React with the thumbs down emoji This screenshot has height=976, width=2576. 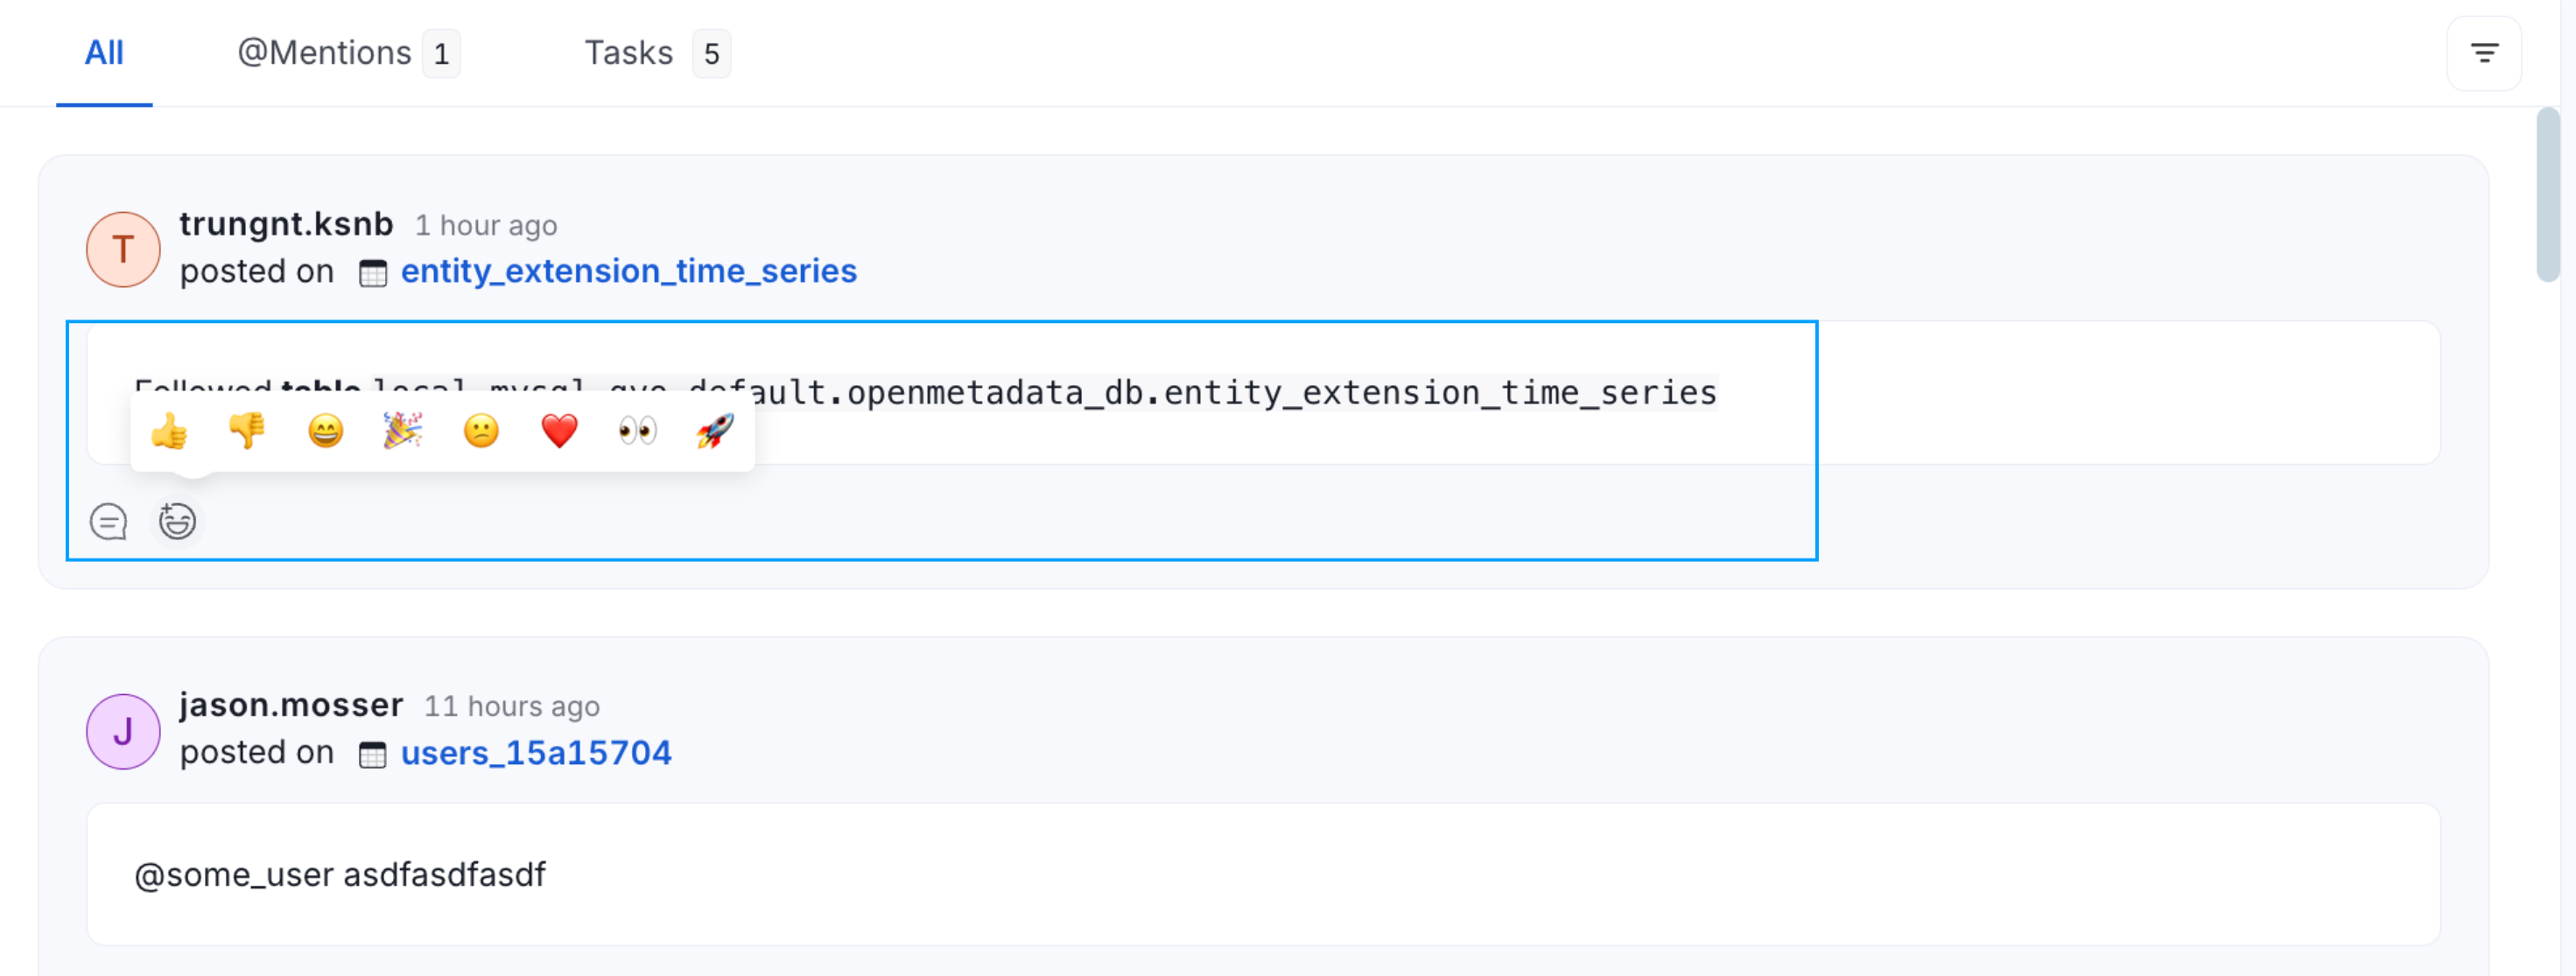point(247,431)
